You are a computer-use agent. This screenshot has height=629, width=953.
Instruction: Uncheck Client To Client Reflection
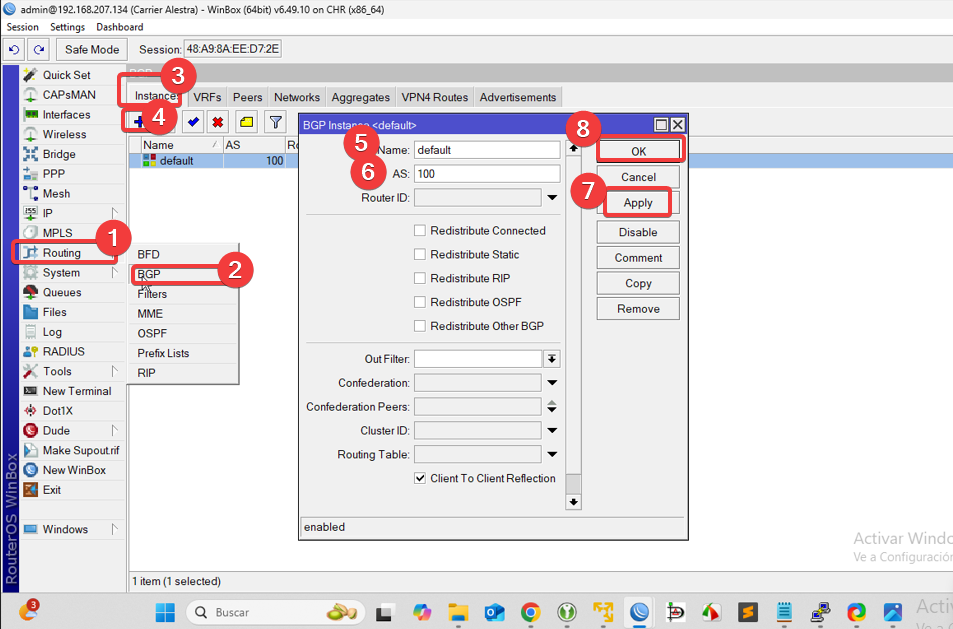point(421,479)
